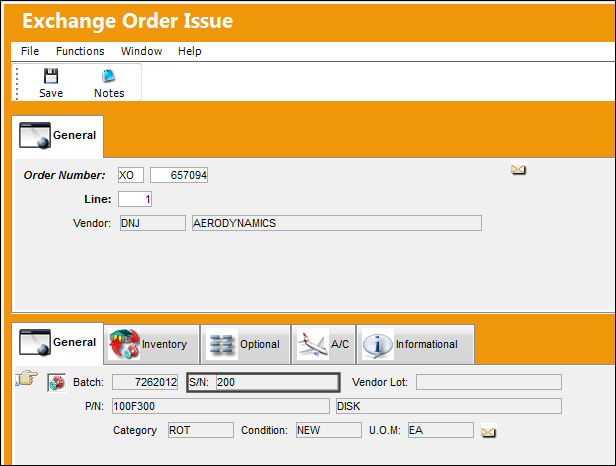Click the U.O.M field EA
Viewport: 616px width, 466px height.
coord(440,430)
